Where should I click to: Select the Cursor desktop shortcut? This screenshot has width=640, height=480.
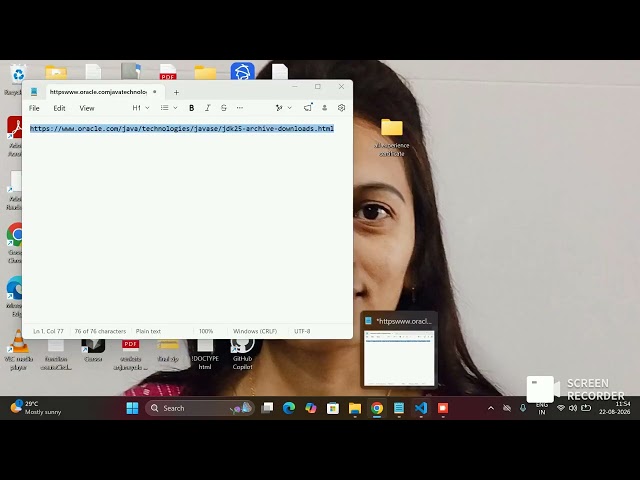tap(93, 350)
